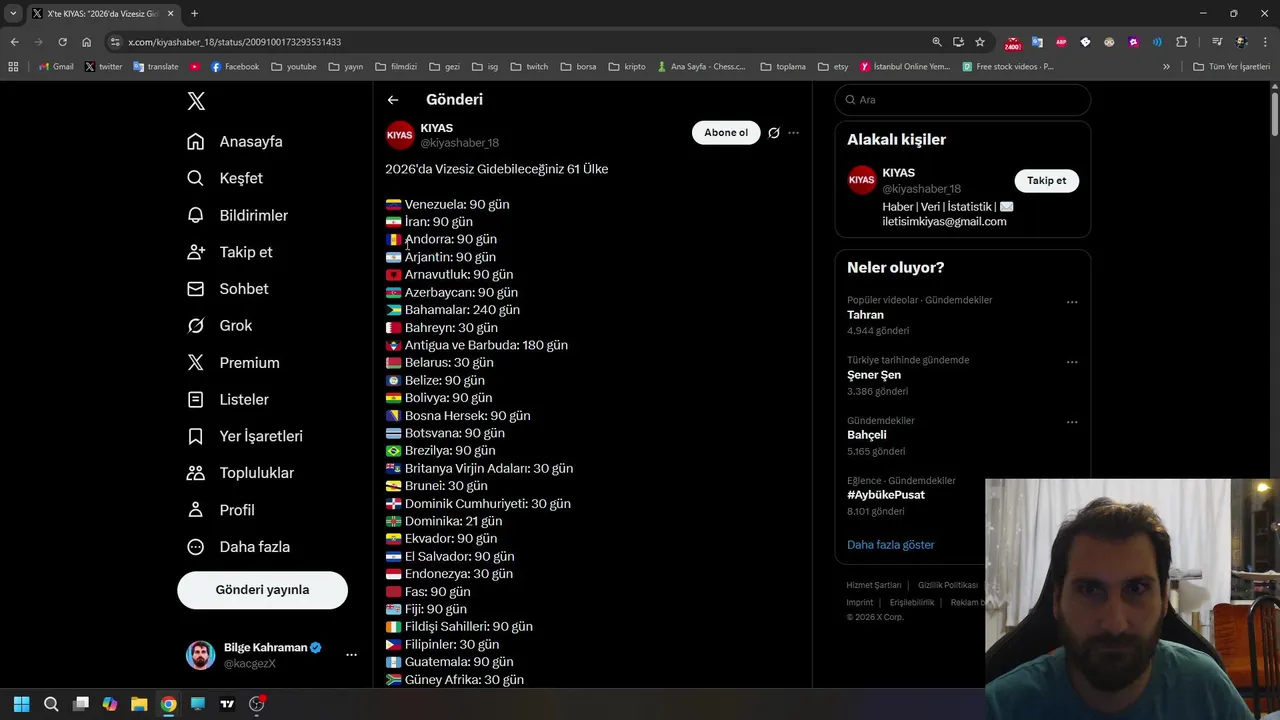The height and width of the screenshot is (720, 1280).
Task: Open Hizmet Şartları footer link
Action: click(874, 585)
